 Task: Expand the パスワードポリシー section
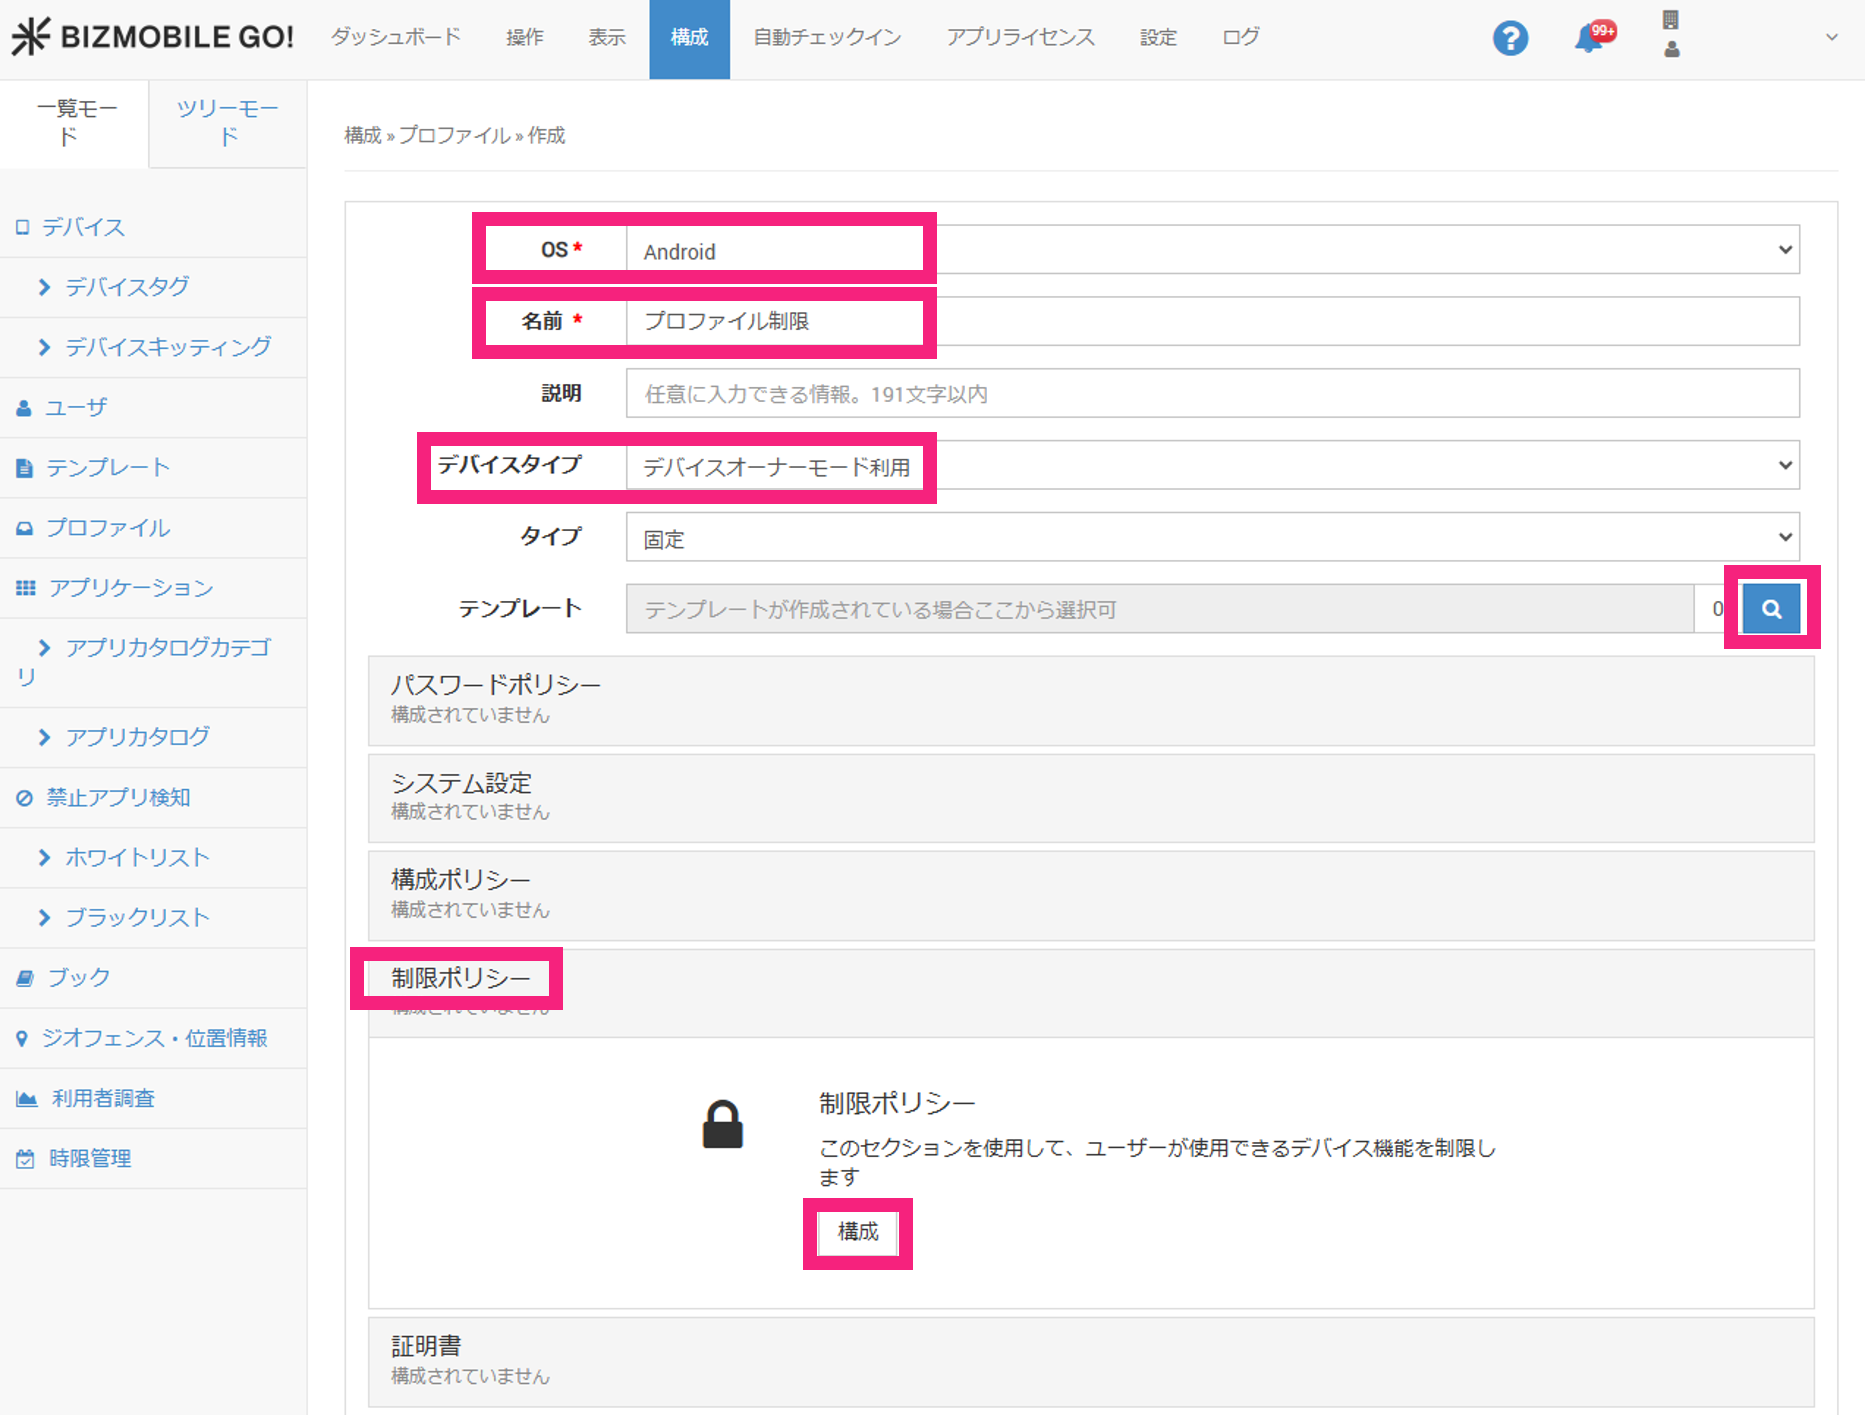click(x=1090, y=699)
